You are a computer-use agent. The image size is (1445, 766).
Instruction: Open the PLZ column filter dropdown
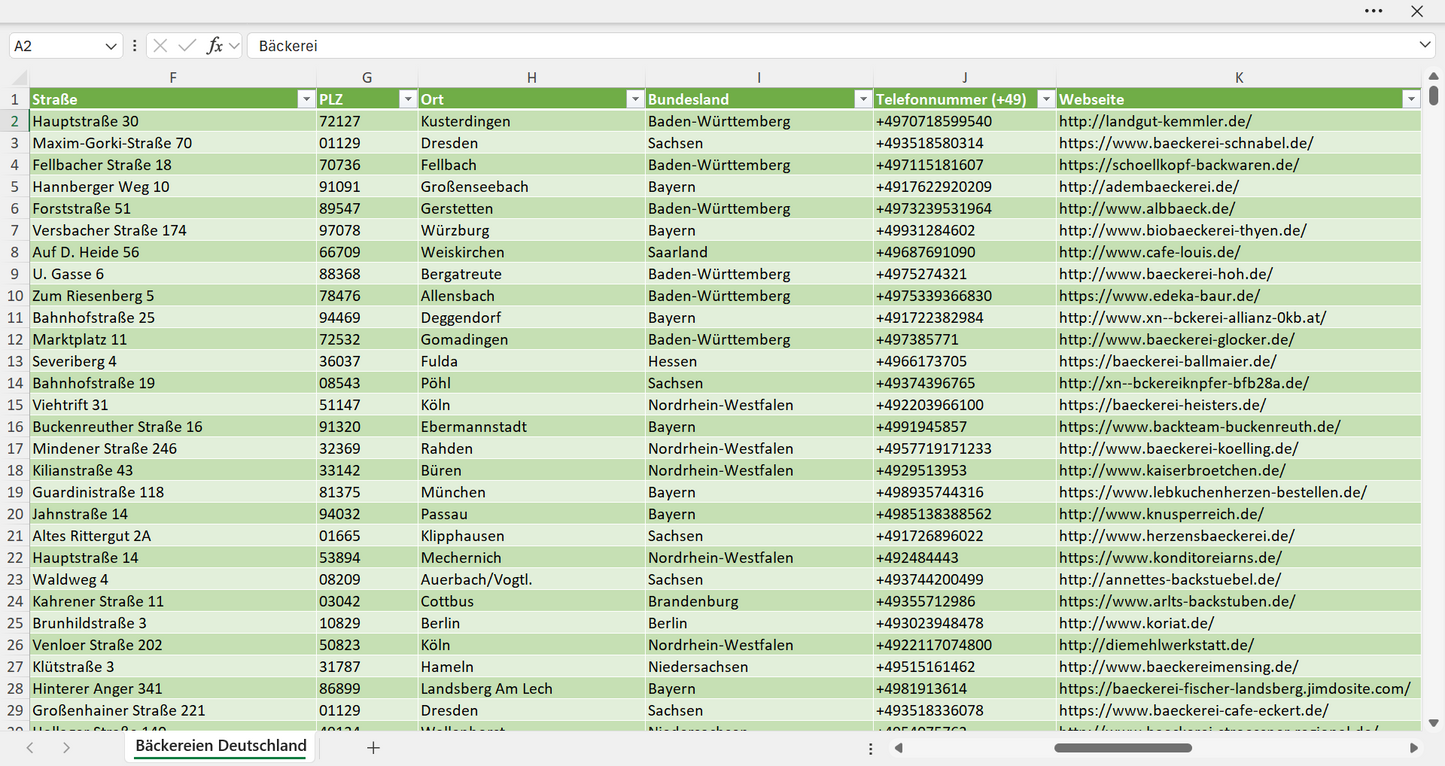point(407,99)
